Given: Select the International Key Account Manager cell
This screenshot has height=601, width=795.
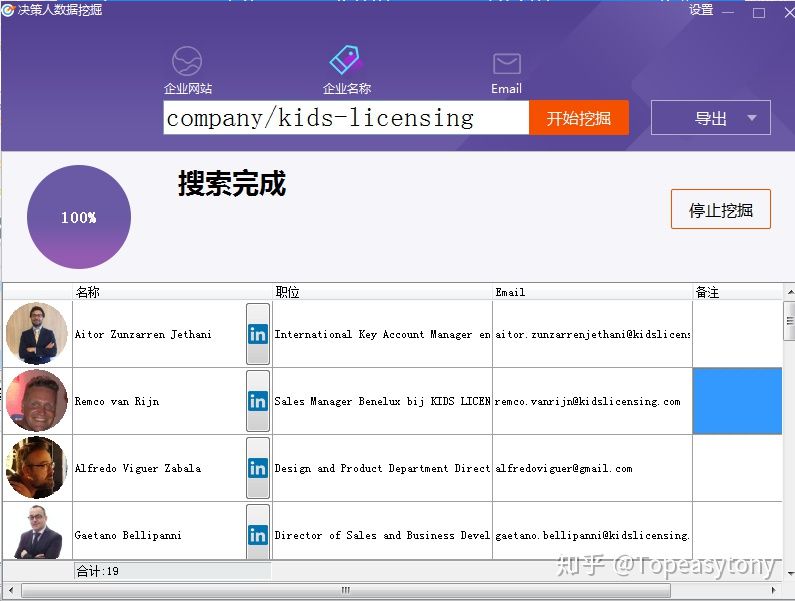Looking at the screenshot, I should tap(382, 334).
